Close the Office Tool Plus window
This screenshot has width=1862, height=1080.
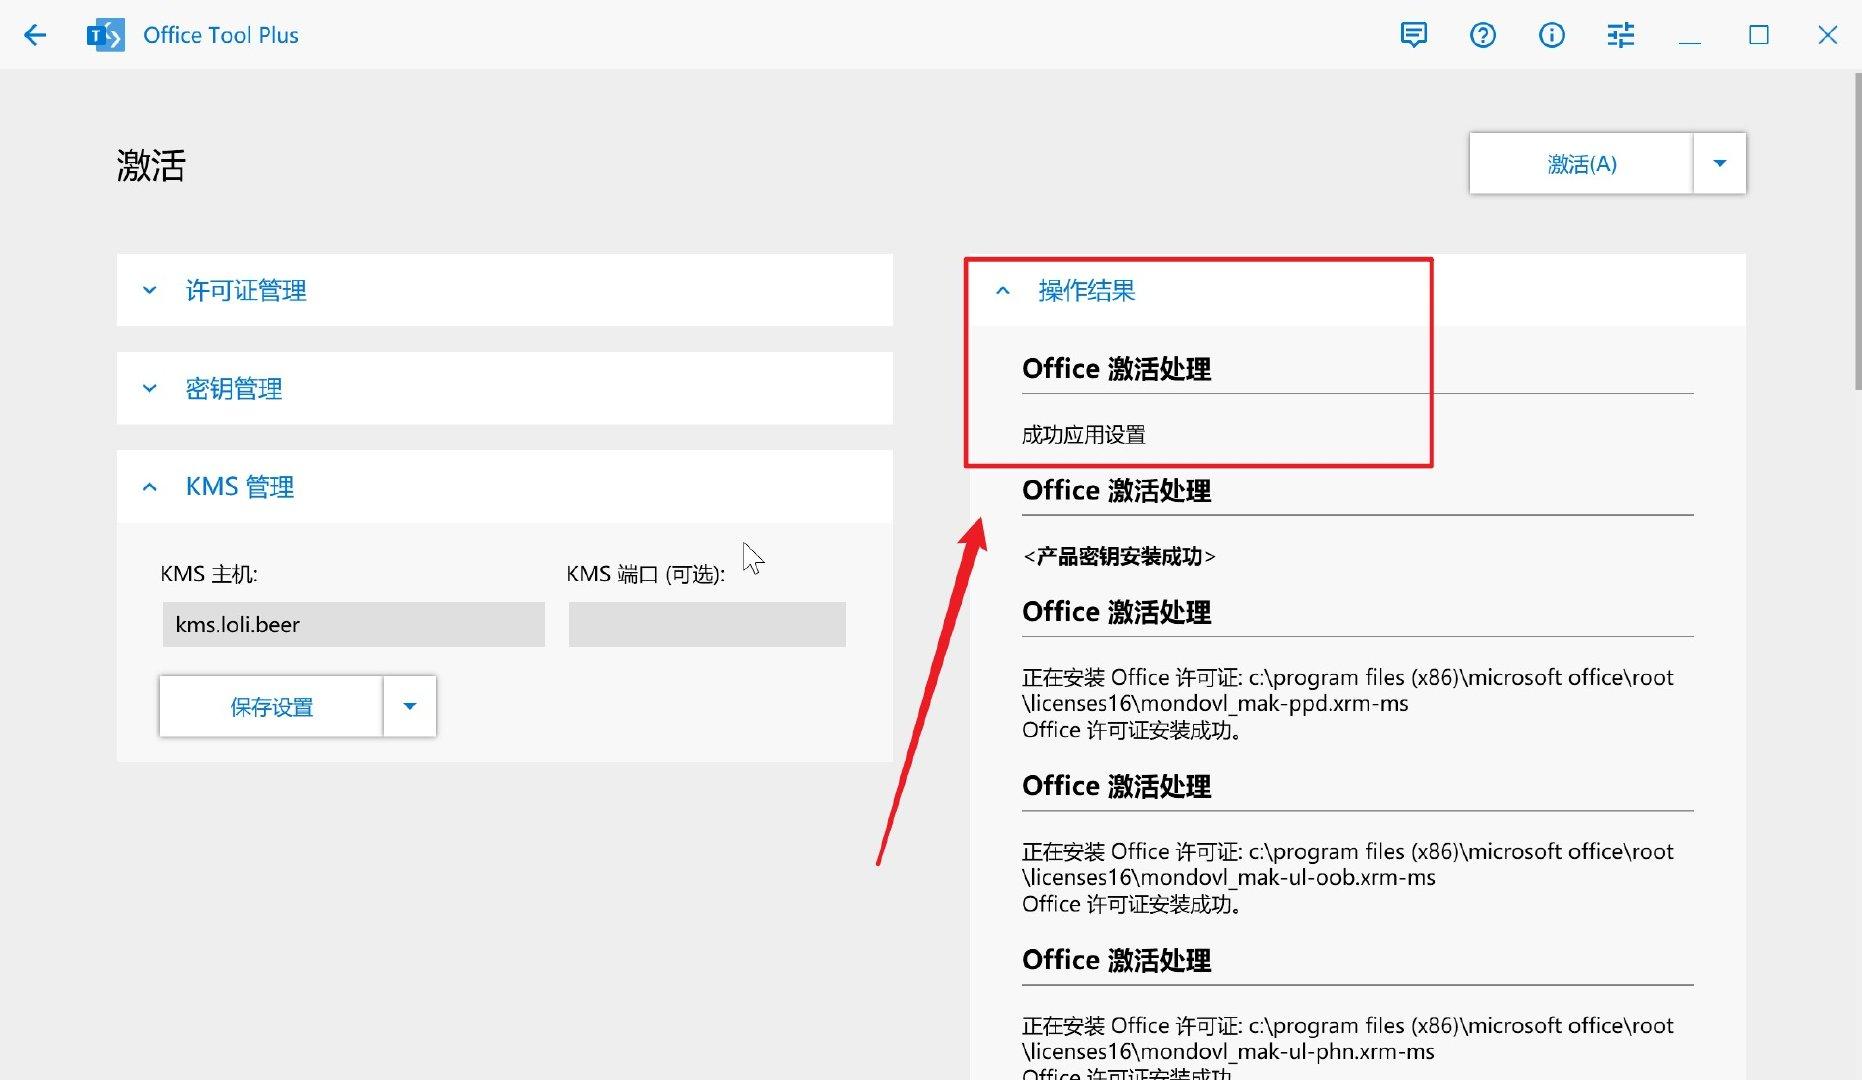click(1827, 35)
